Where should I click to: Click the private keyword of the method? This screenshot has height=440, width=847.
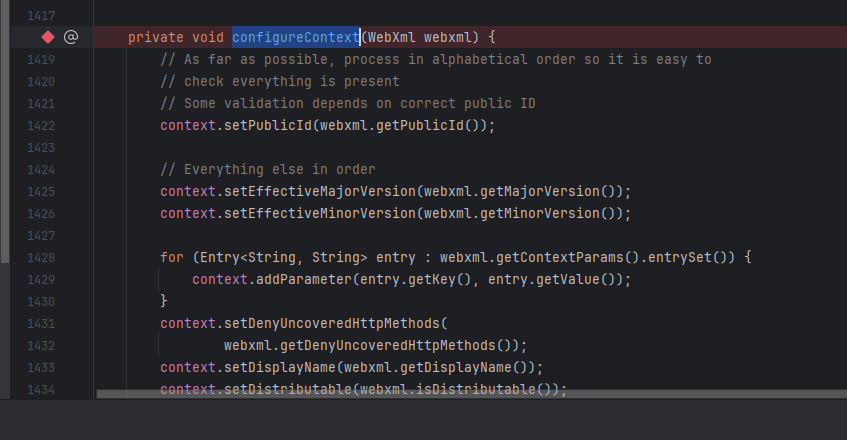(x=156, y=37)
